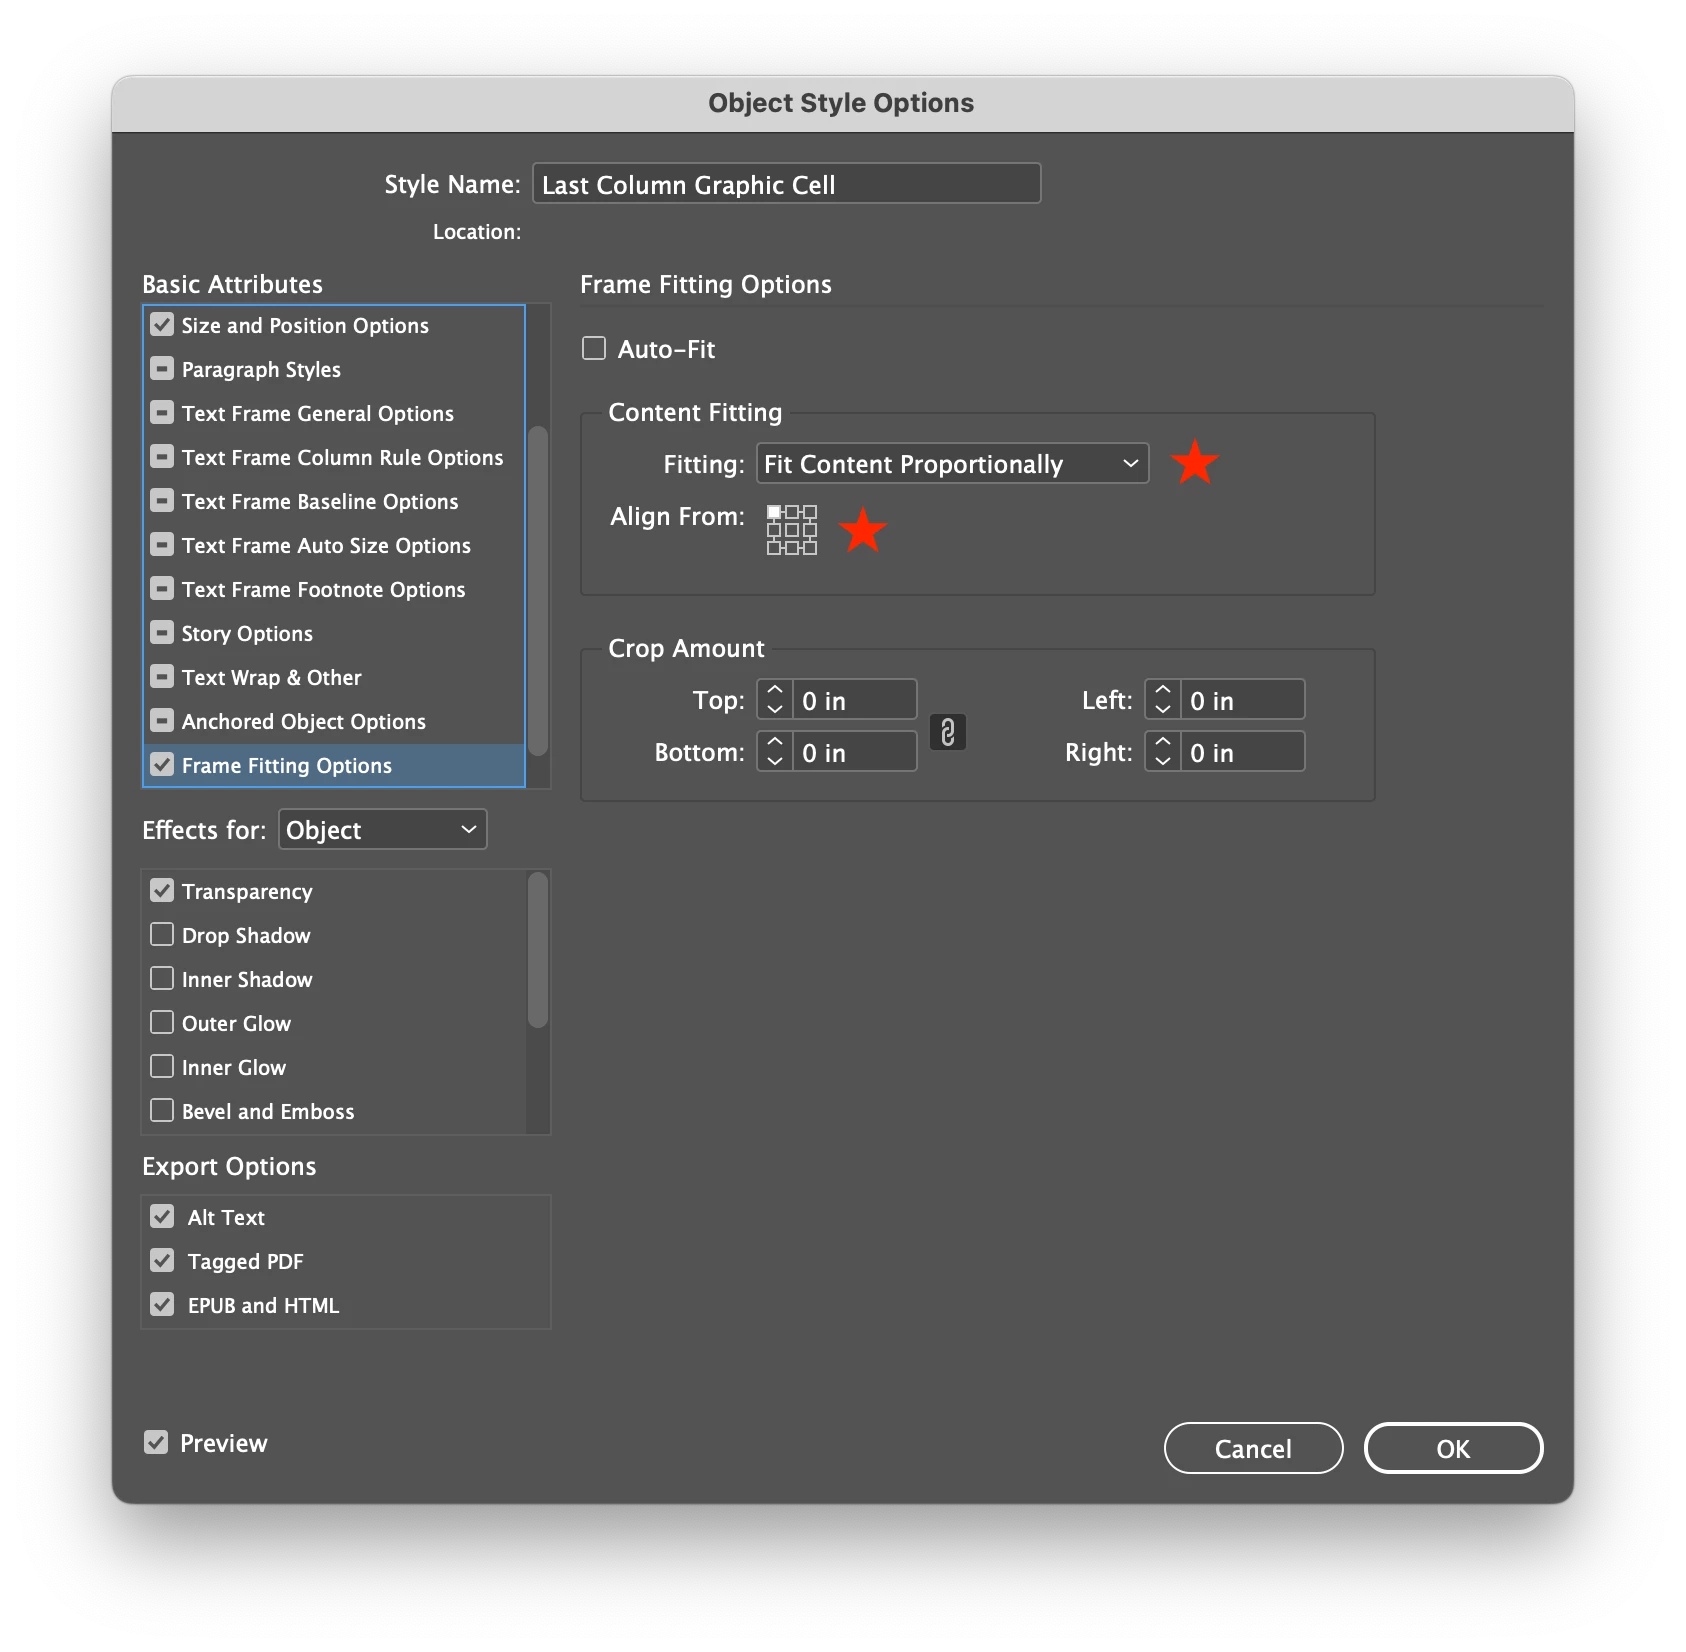Click the Bottom crop value field
Screen dimensions: 1686x1652
click(855, 751)
